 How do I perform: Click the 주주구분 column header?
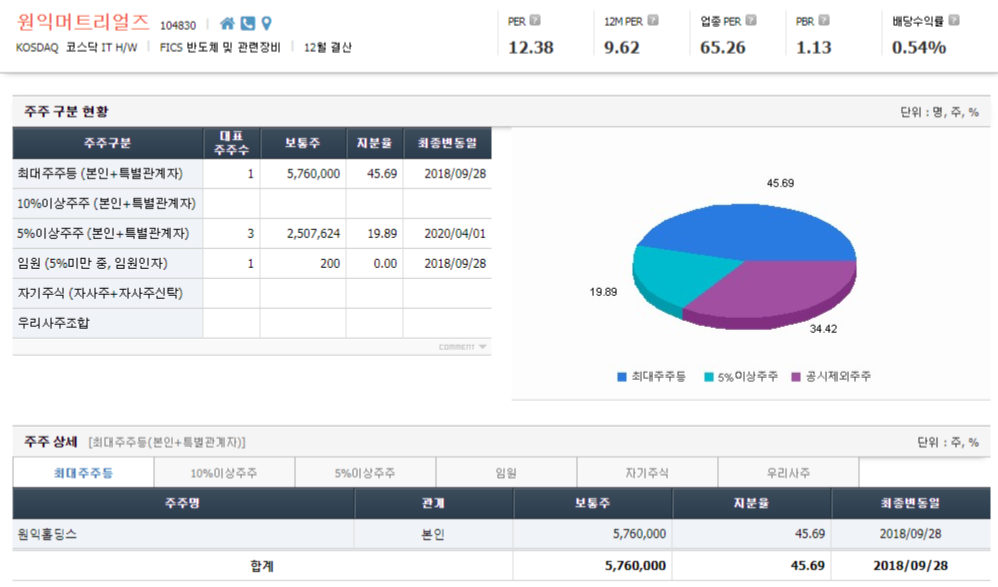click(x=108, y=143)
